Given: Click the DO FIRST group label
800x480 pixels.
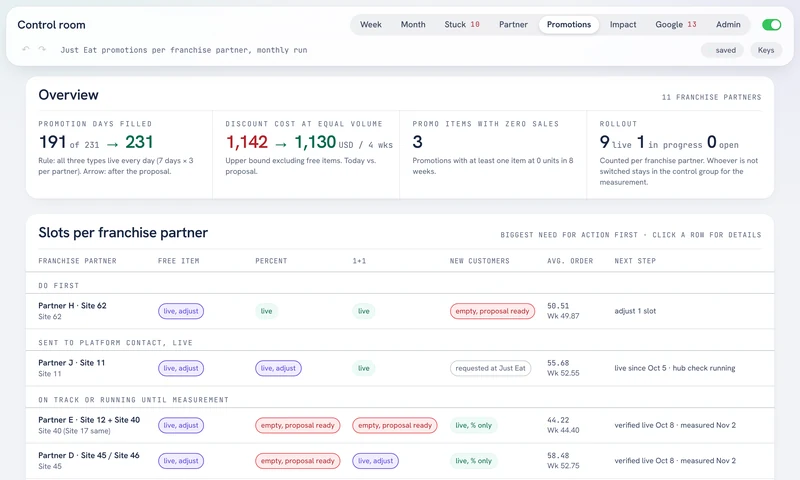Looking at the screenshot, I should click(59, 286).
